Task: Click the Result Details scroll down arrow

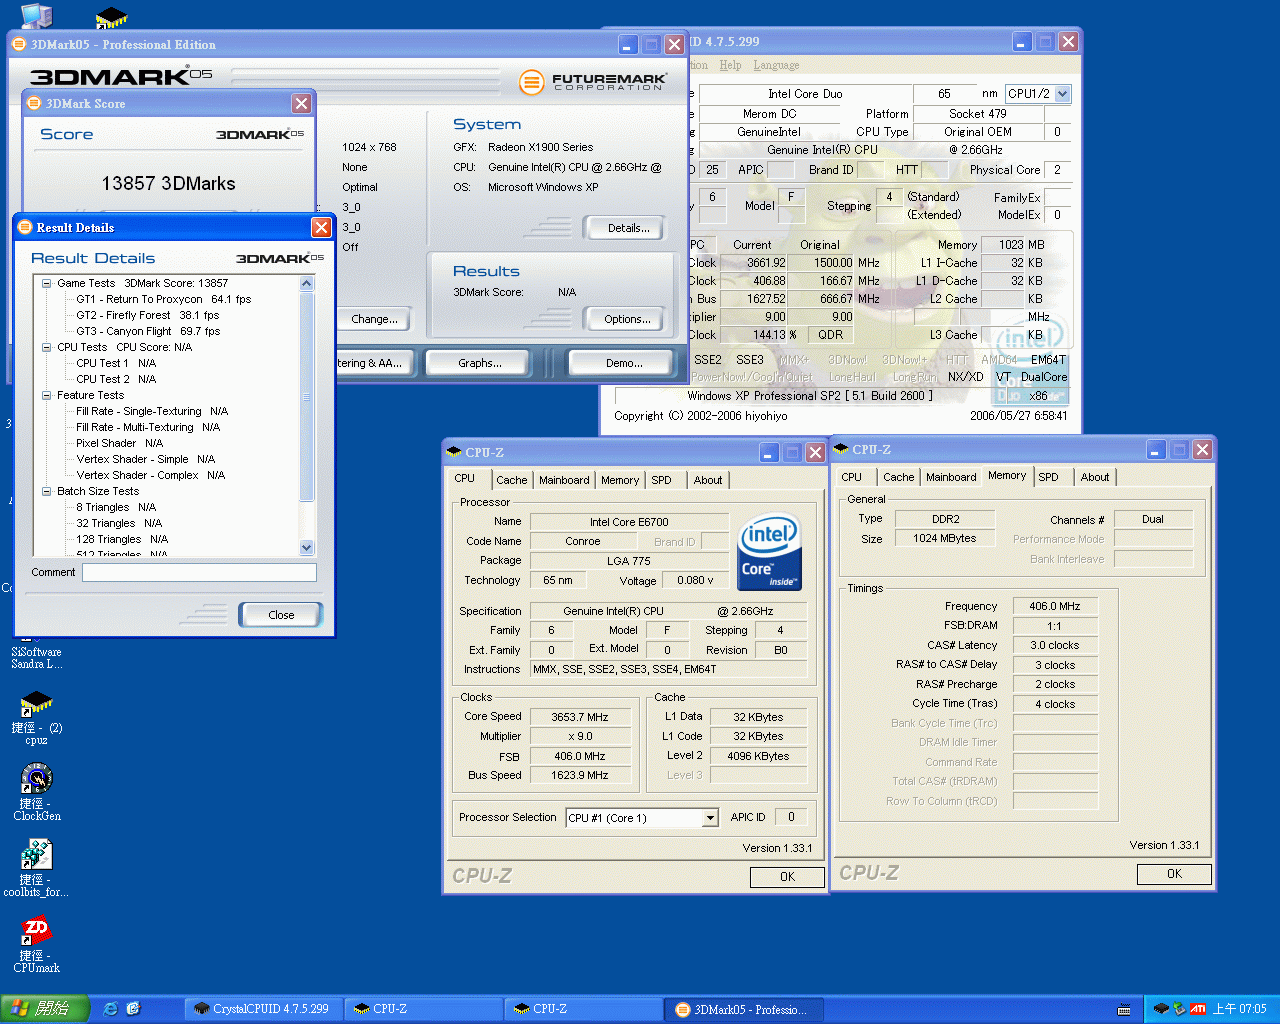Action: [307, 547]
